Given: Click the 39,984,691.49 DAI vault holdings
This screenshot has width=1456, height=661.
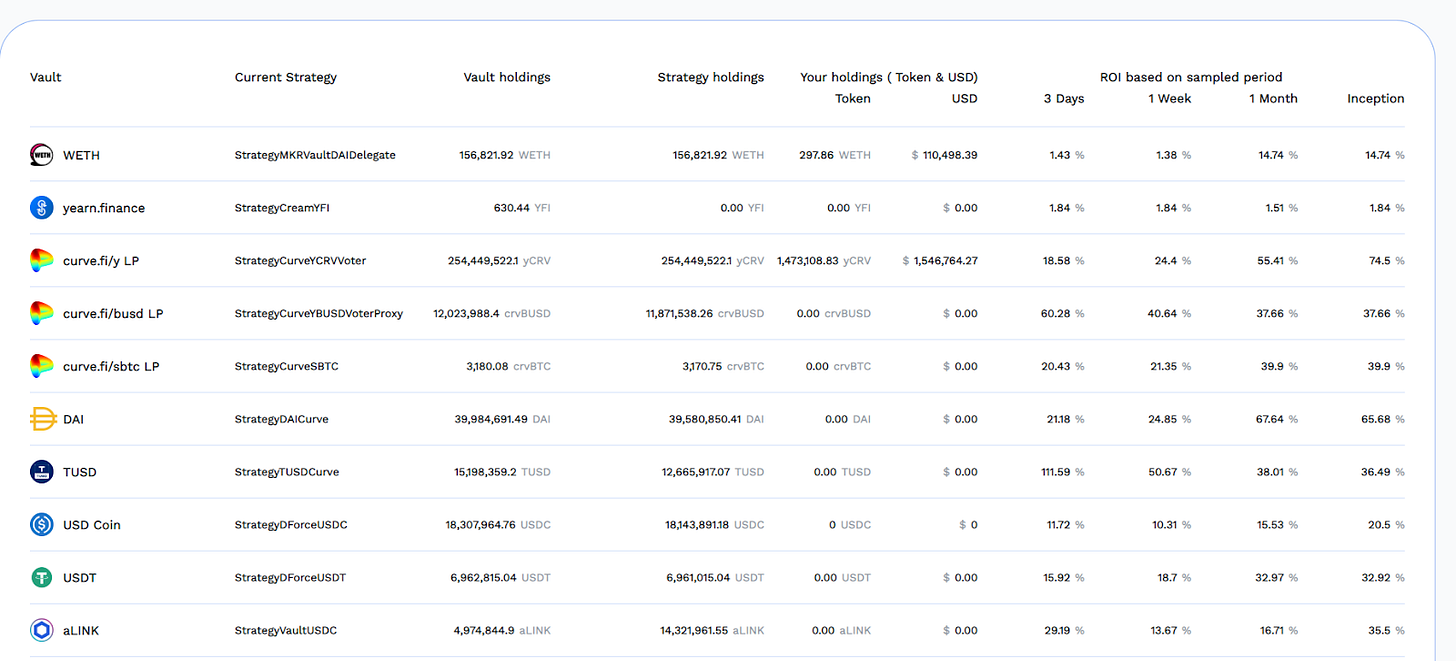Looking at the screenshot, I should click(x=502, y=419).
